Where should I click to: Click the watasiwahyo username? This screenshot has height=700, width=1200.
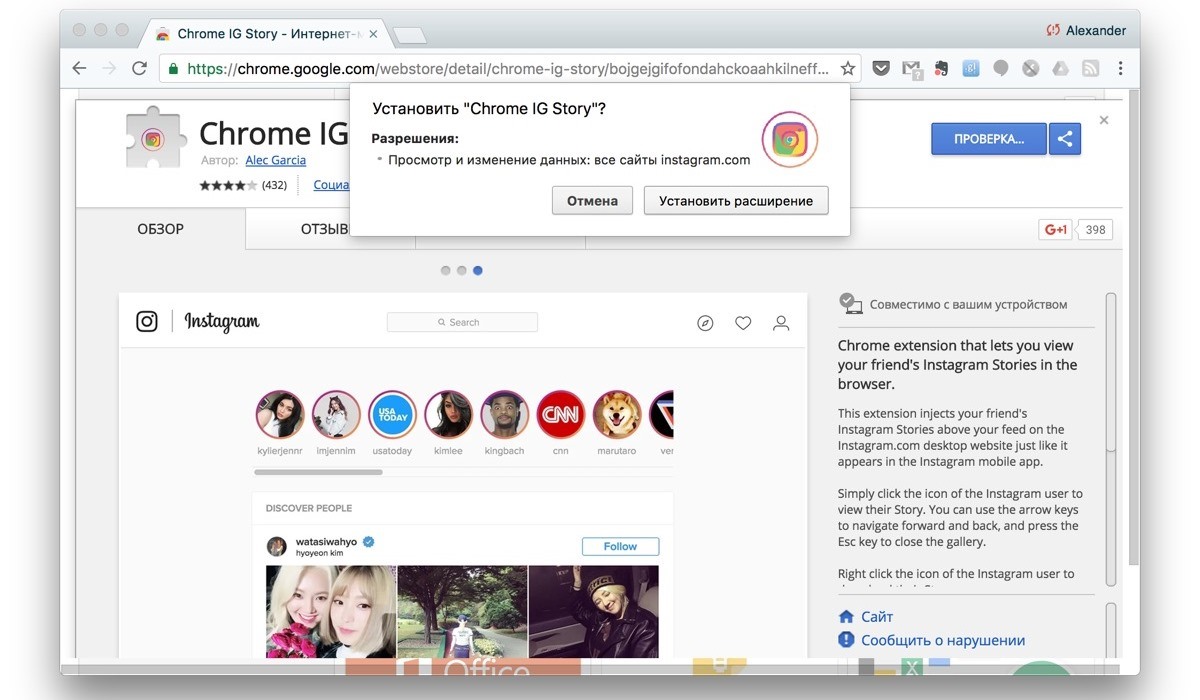tap(327, 541)
